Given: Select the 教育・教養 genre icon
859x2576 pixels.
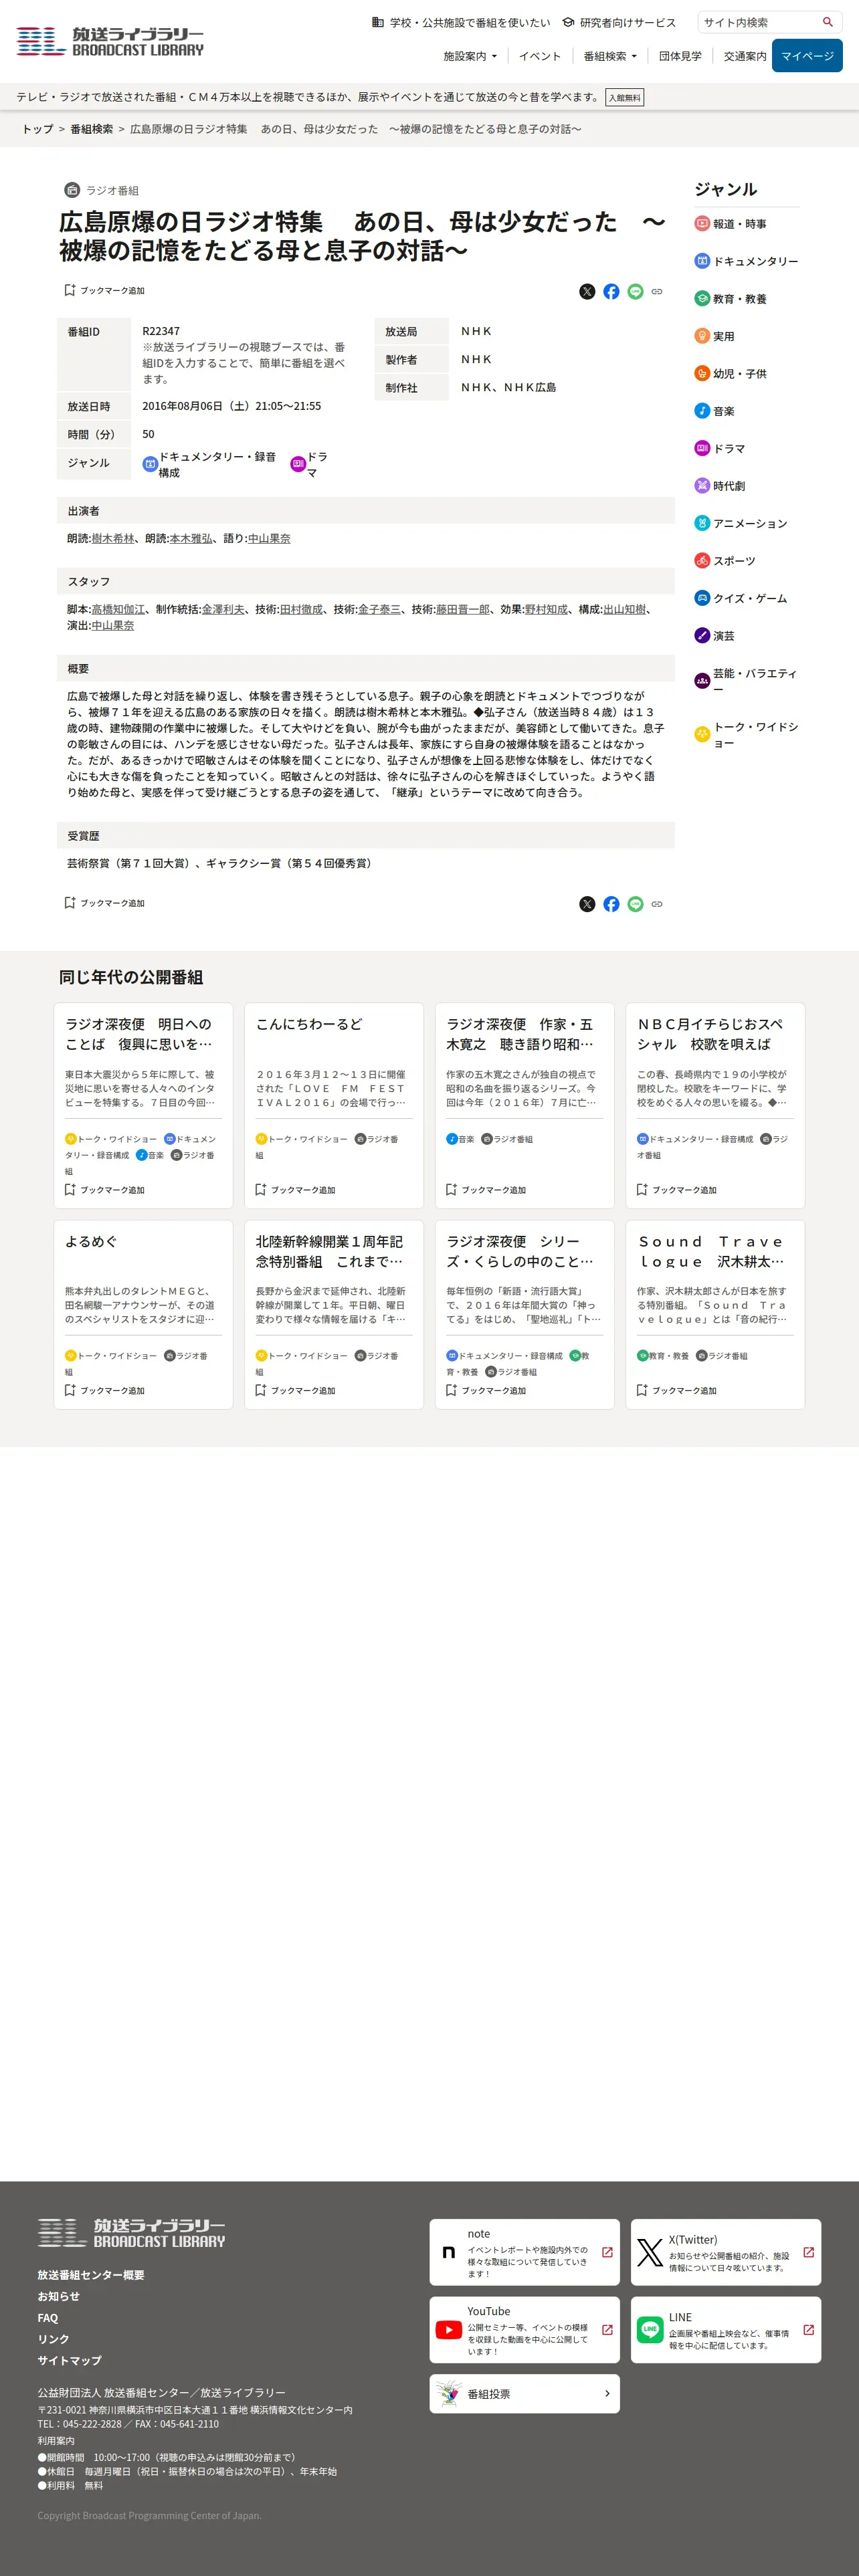Looking at the screenshot, I should [x=702, y=299].
